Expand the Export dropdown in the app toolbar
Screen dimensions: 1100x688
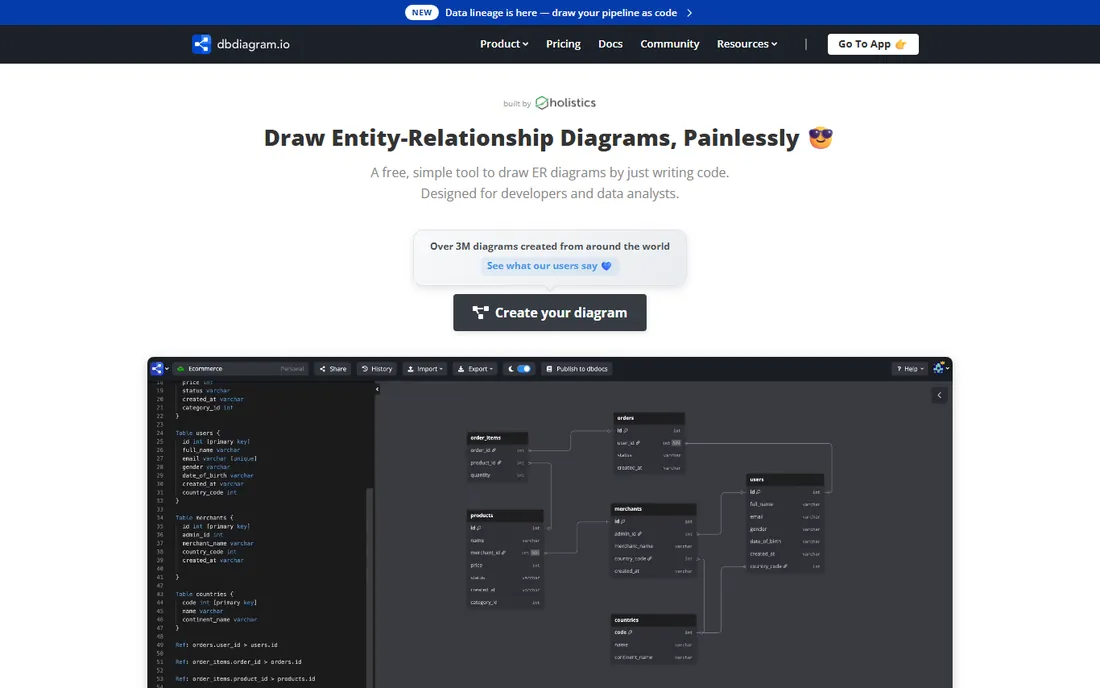(x=475, y=369)
